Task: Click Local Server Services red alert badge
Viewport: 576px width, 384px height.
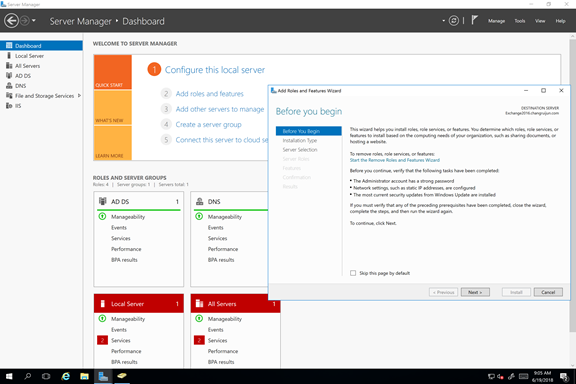Action: pos(102,340)
